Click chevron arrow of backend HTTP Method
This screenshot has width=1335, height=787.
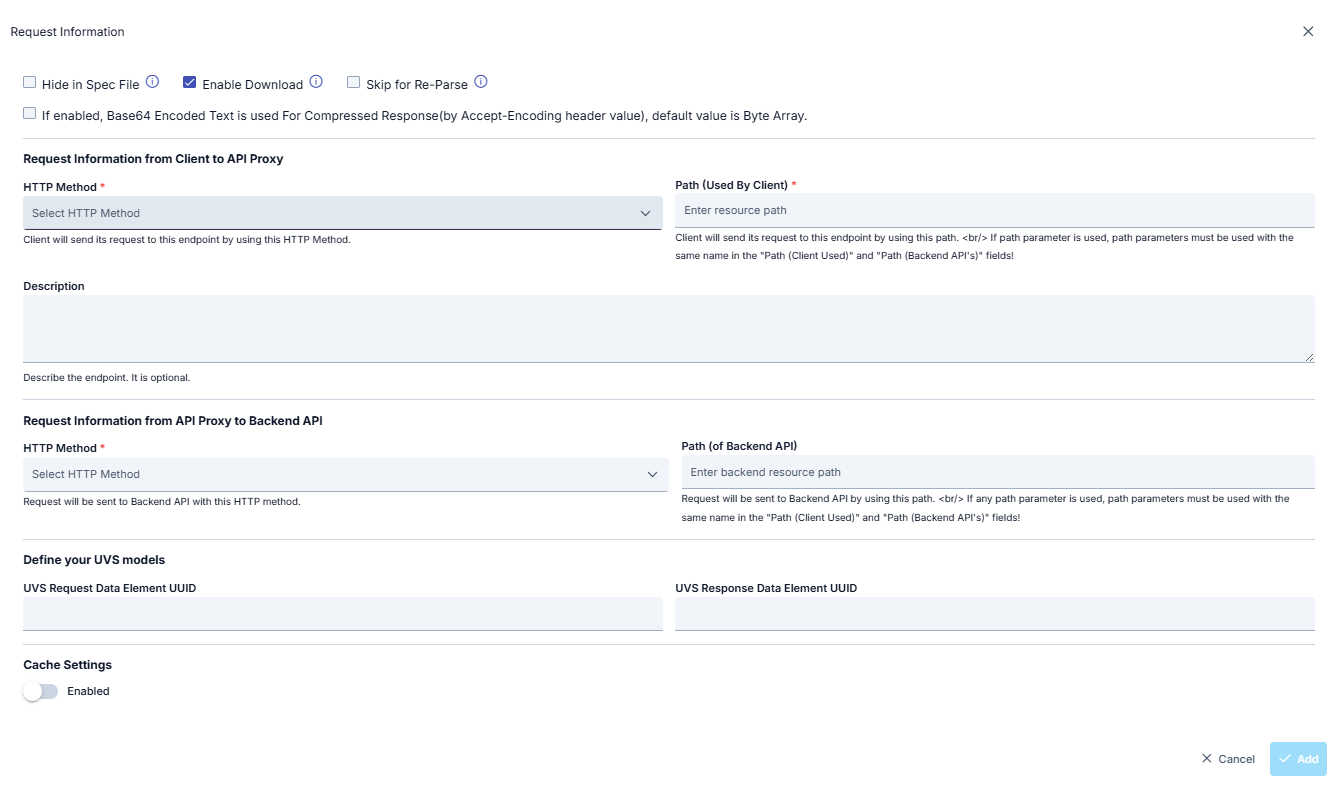coord(652,474)
